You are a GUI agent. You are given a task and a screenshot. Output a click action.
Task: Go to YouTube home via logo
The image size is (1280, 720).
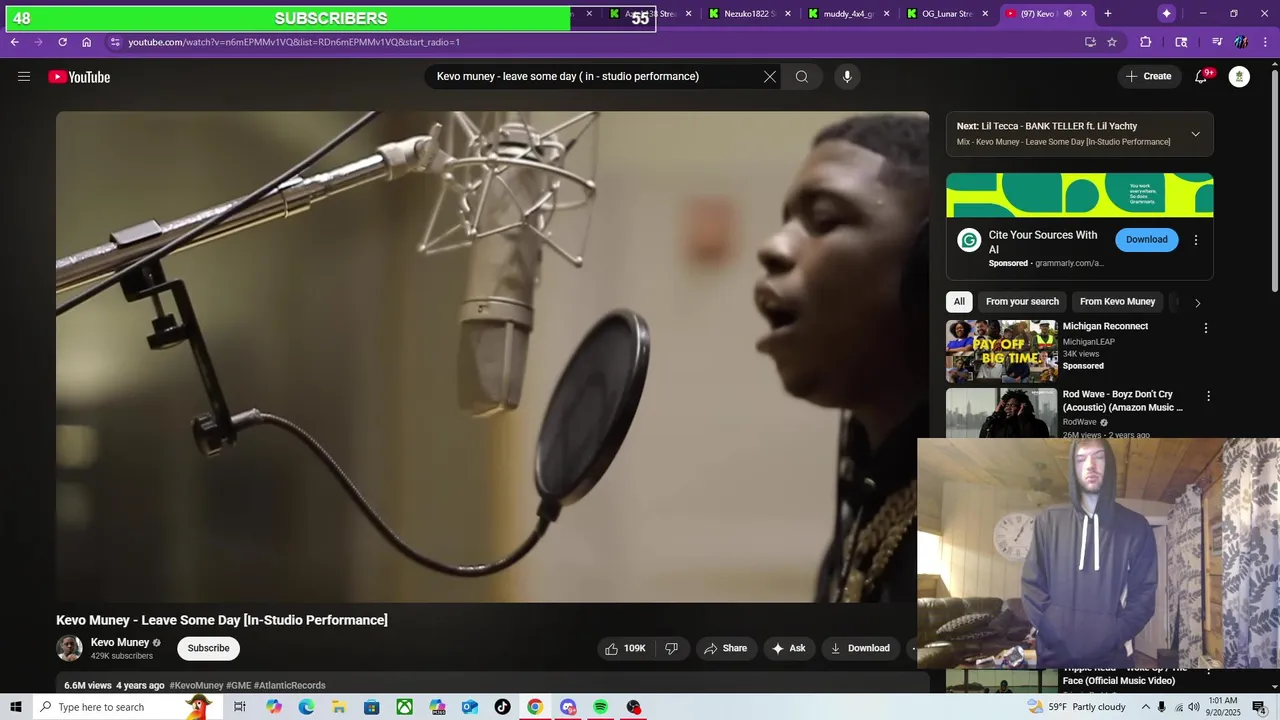(x=79, y=77)
